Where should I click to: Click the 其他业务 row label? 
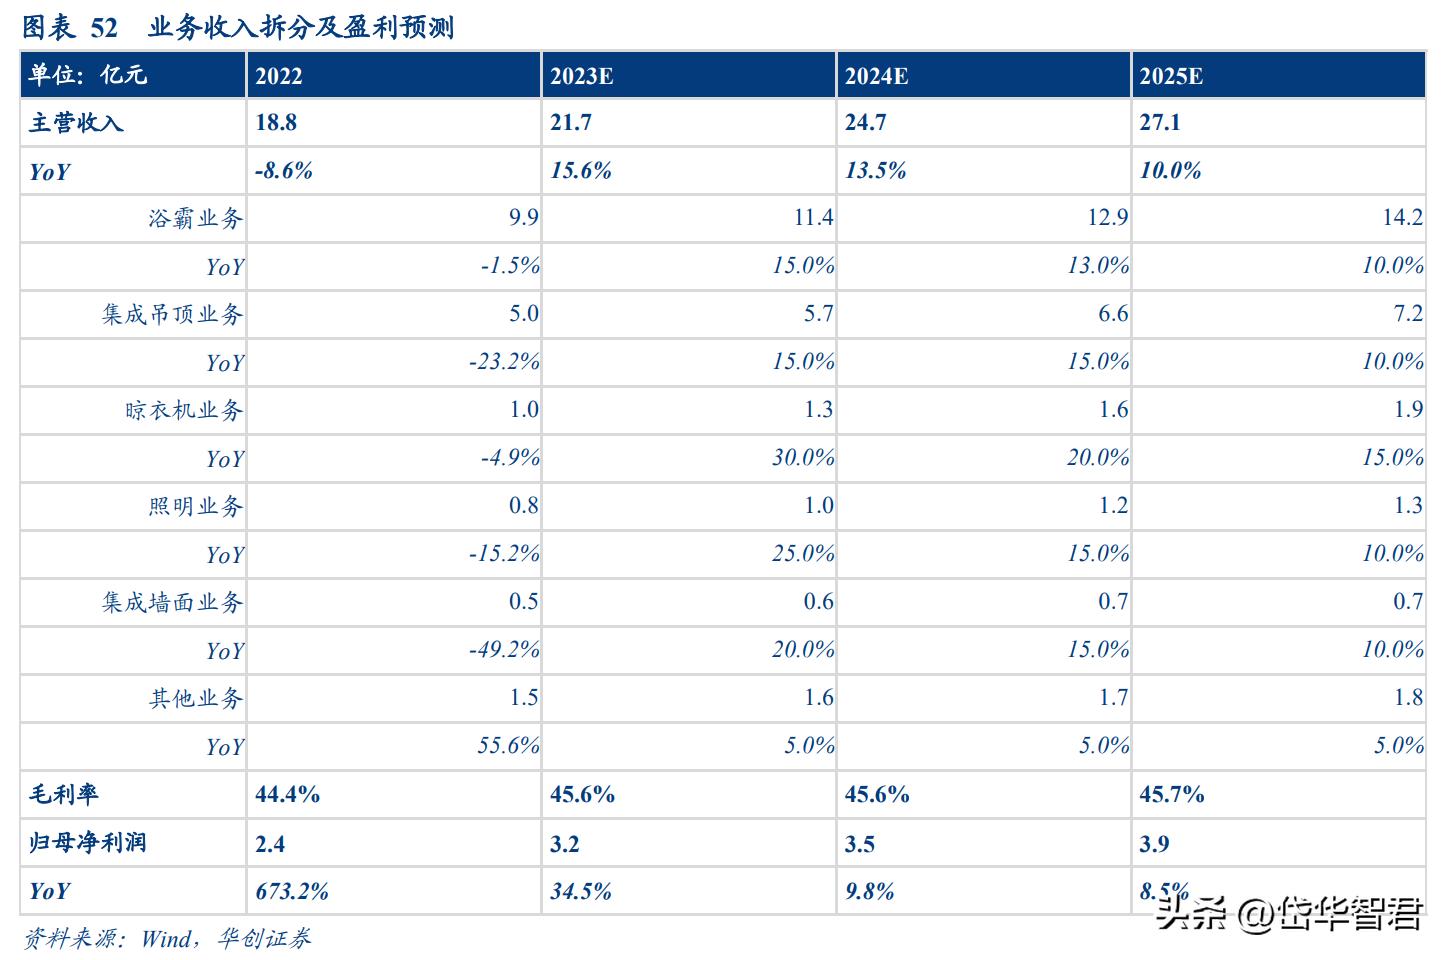(x=195, y=698)
